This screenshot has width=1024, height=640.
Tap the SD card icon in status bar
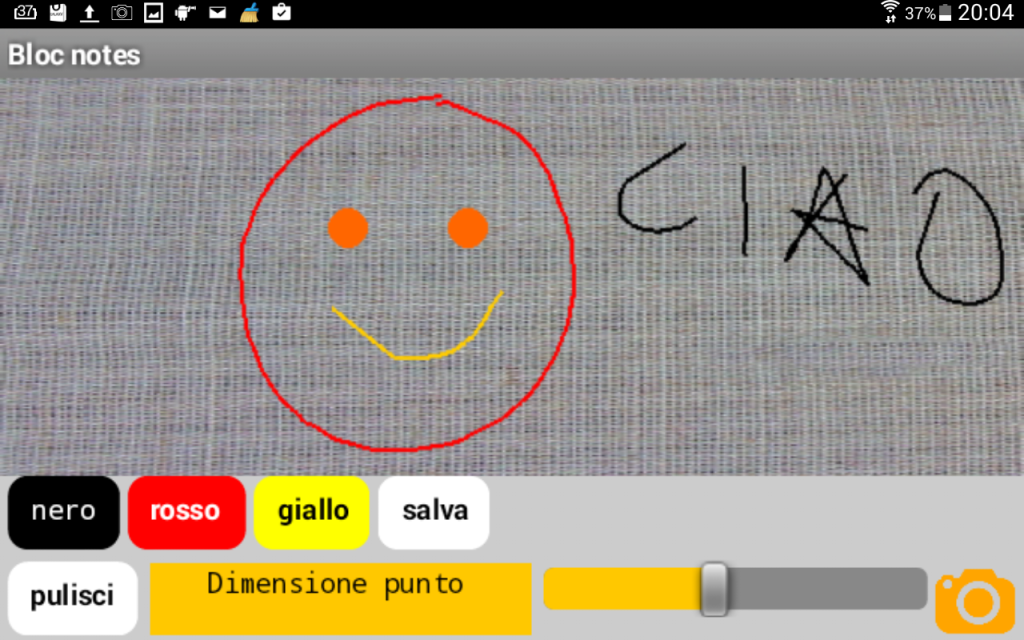[x=58, y=13]
